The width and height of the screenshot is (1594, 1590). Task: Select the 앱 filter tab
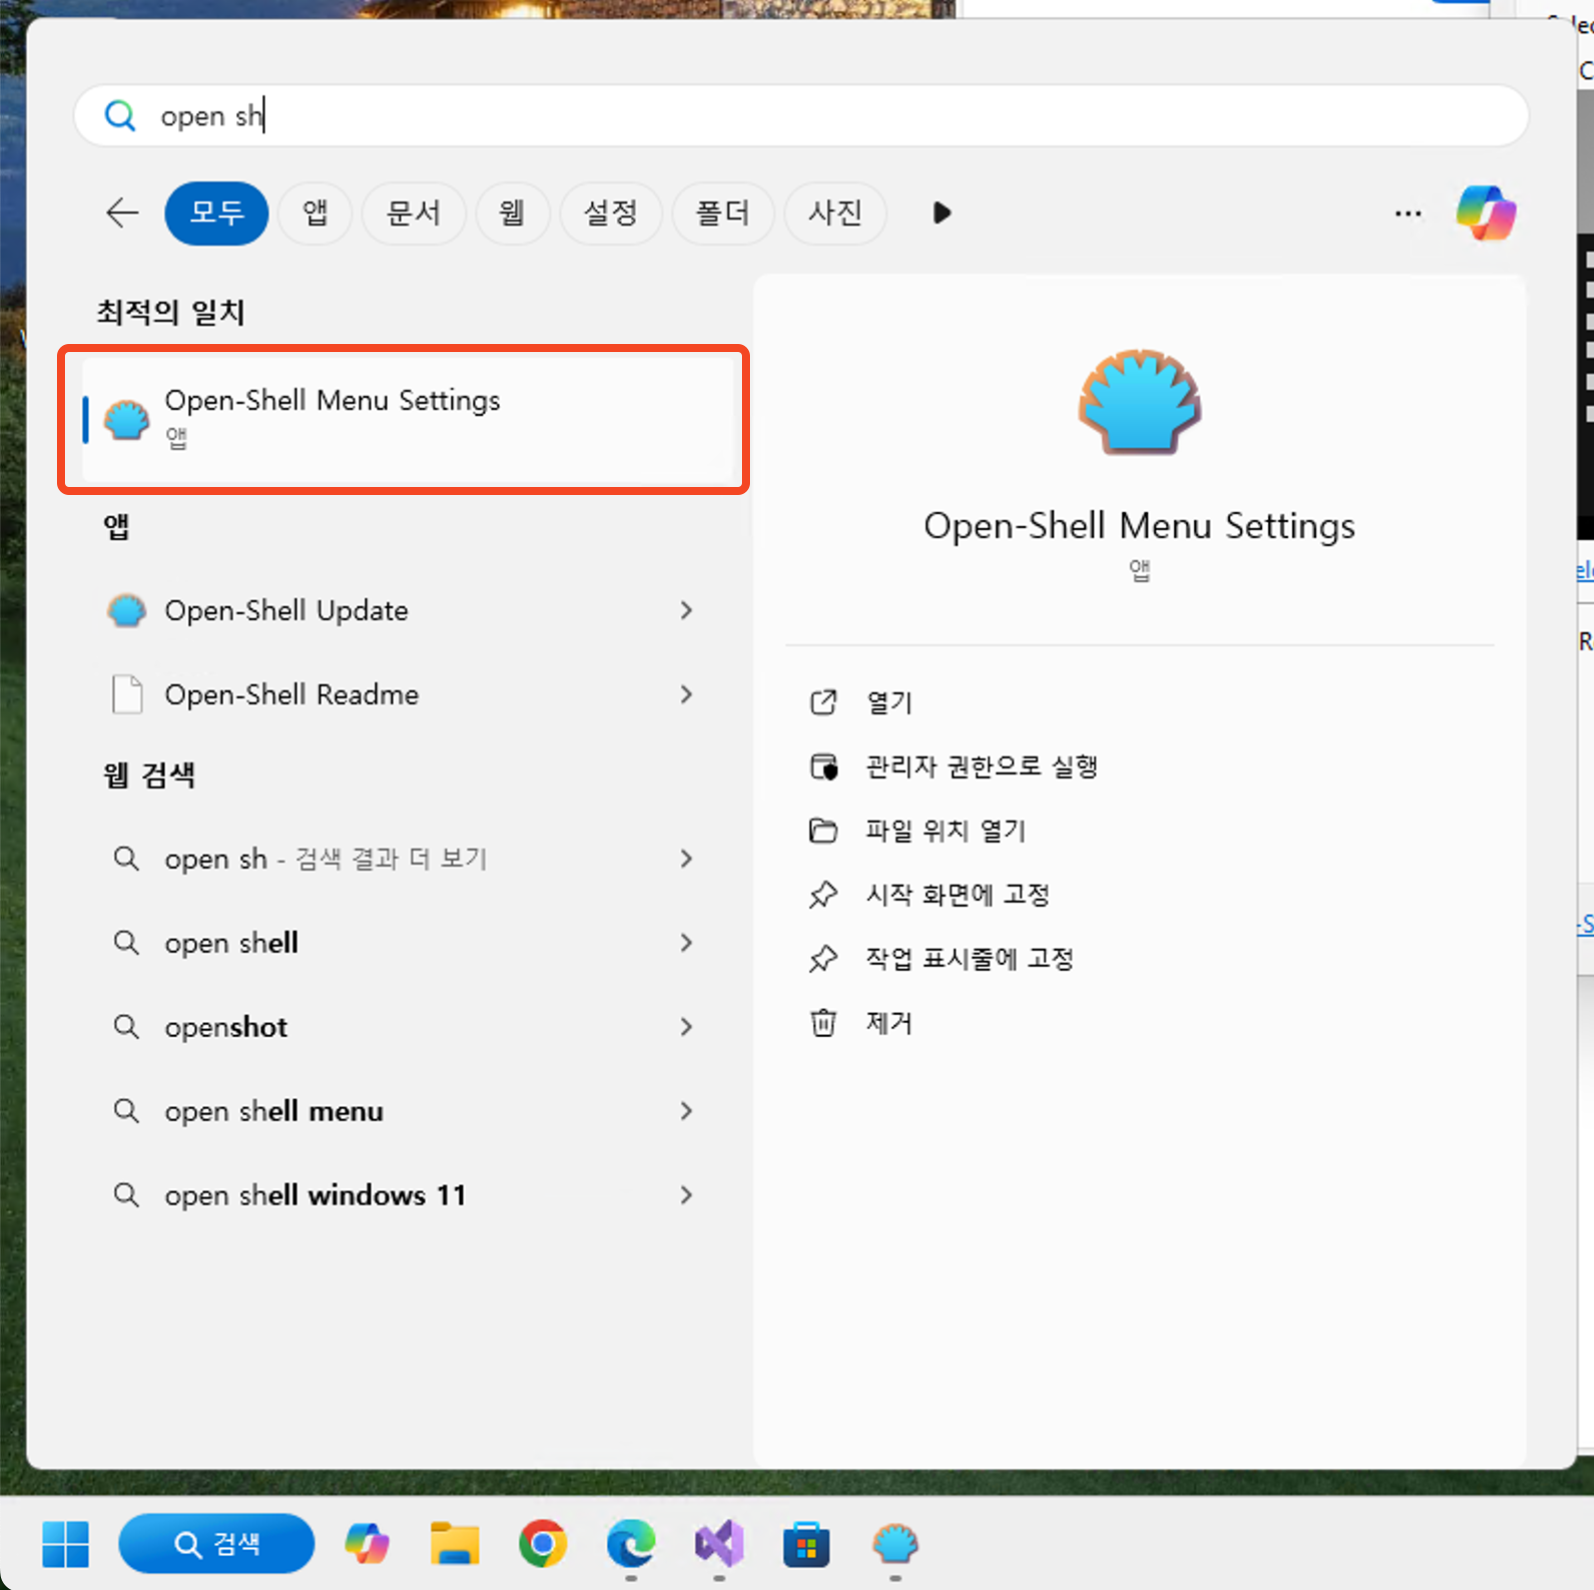[x=315, y=213]
